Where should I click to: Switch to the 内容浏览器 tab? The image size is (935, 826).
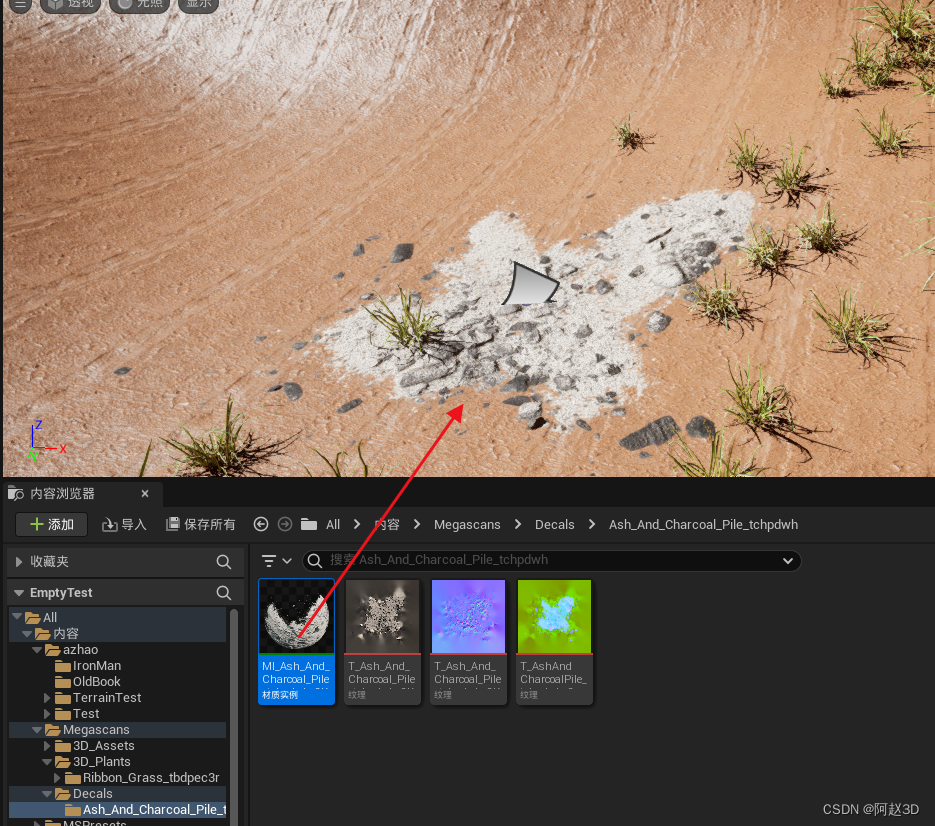click(x=62, y=494)
